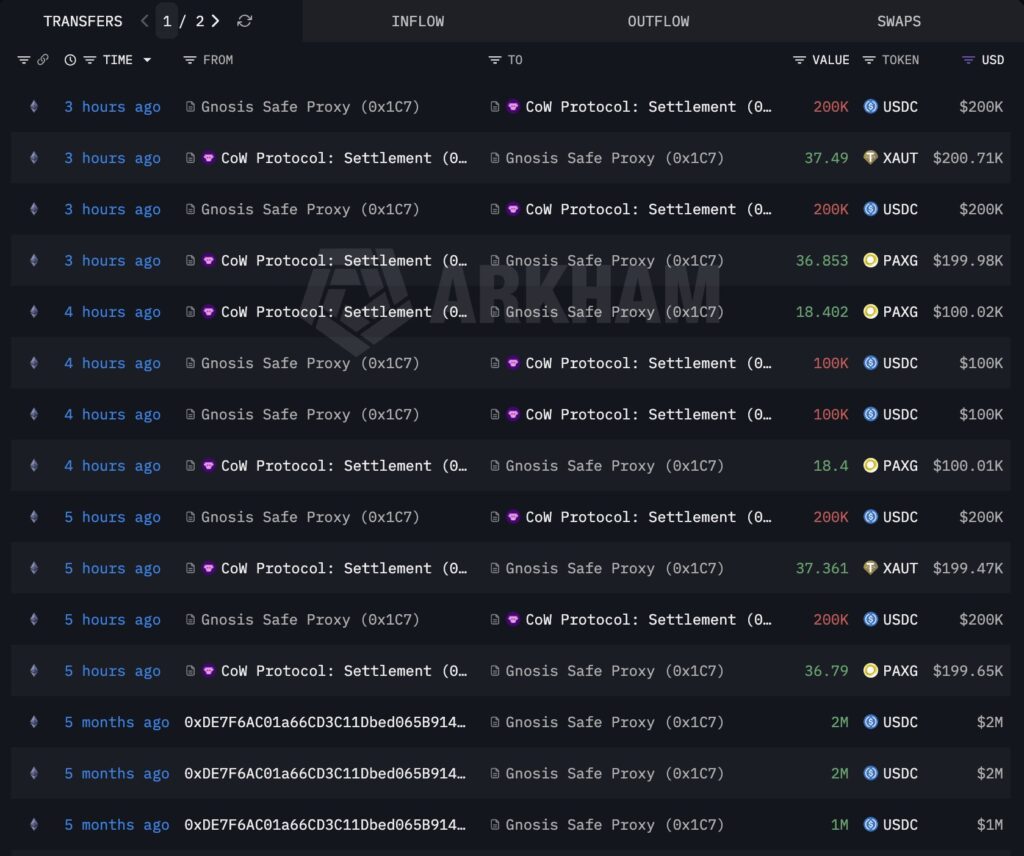The width and height of the screenshot is (1024, 856).
Task: Open CoW Protocol sender in 37.361 XAUT row
Action: (x=344, y=568)
